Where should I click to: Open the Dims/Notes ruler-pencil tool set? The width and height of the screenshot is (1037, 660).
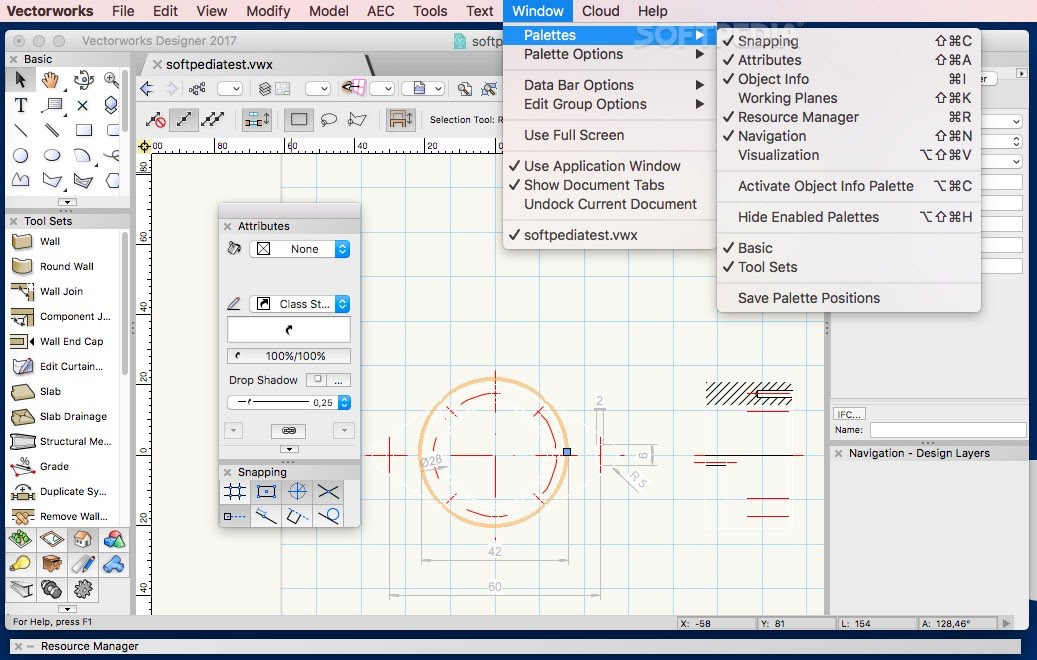(83, 564)
